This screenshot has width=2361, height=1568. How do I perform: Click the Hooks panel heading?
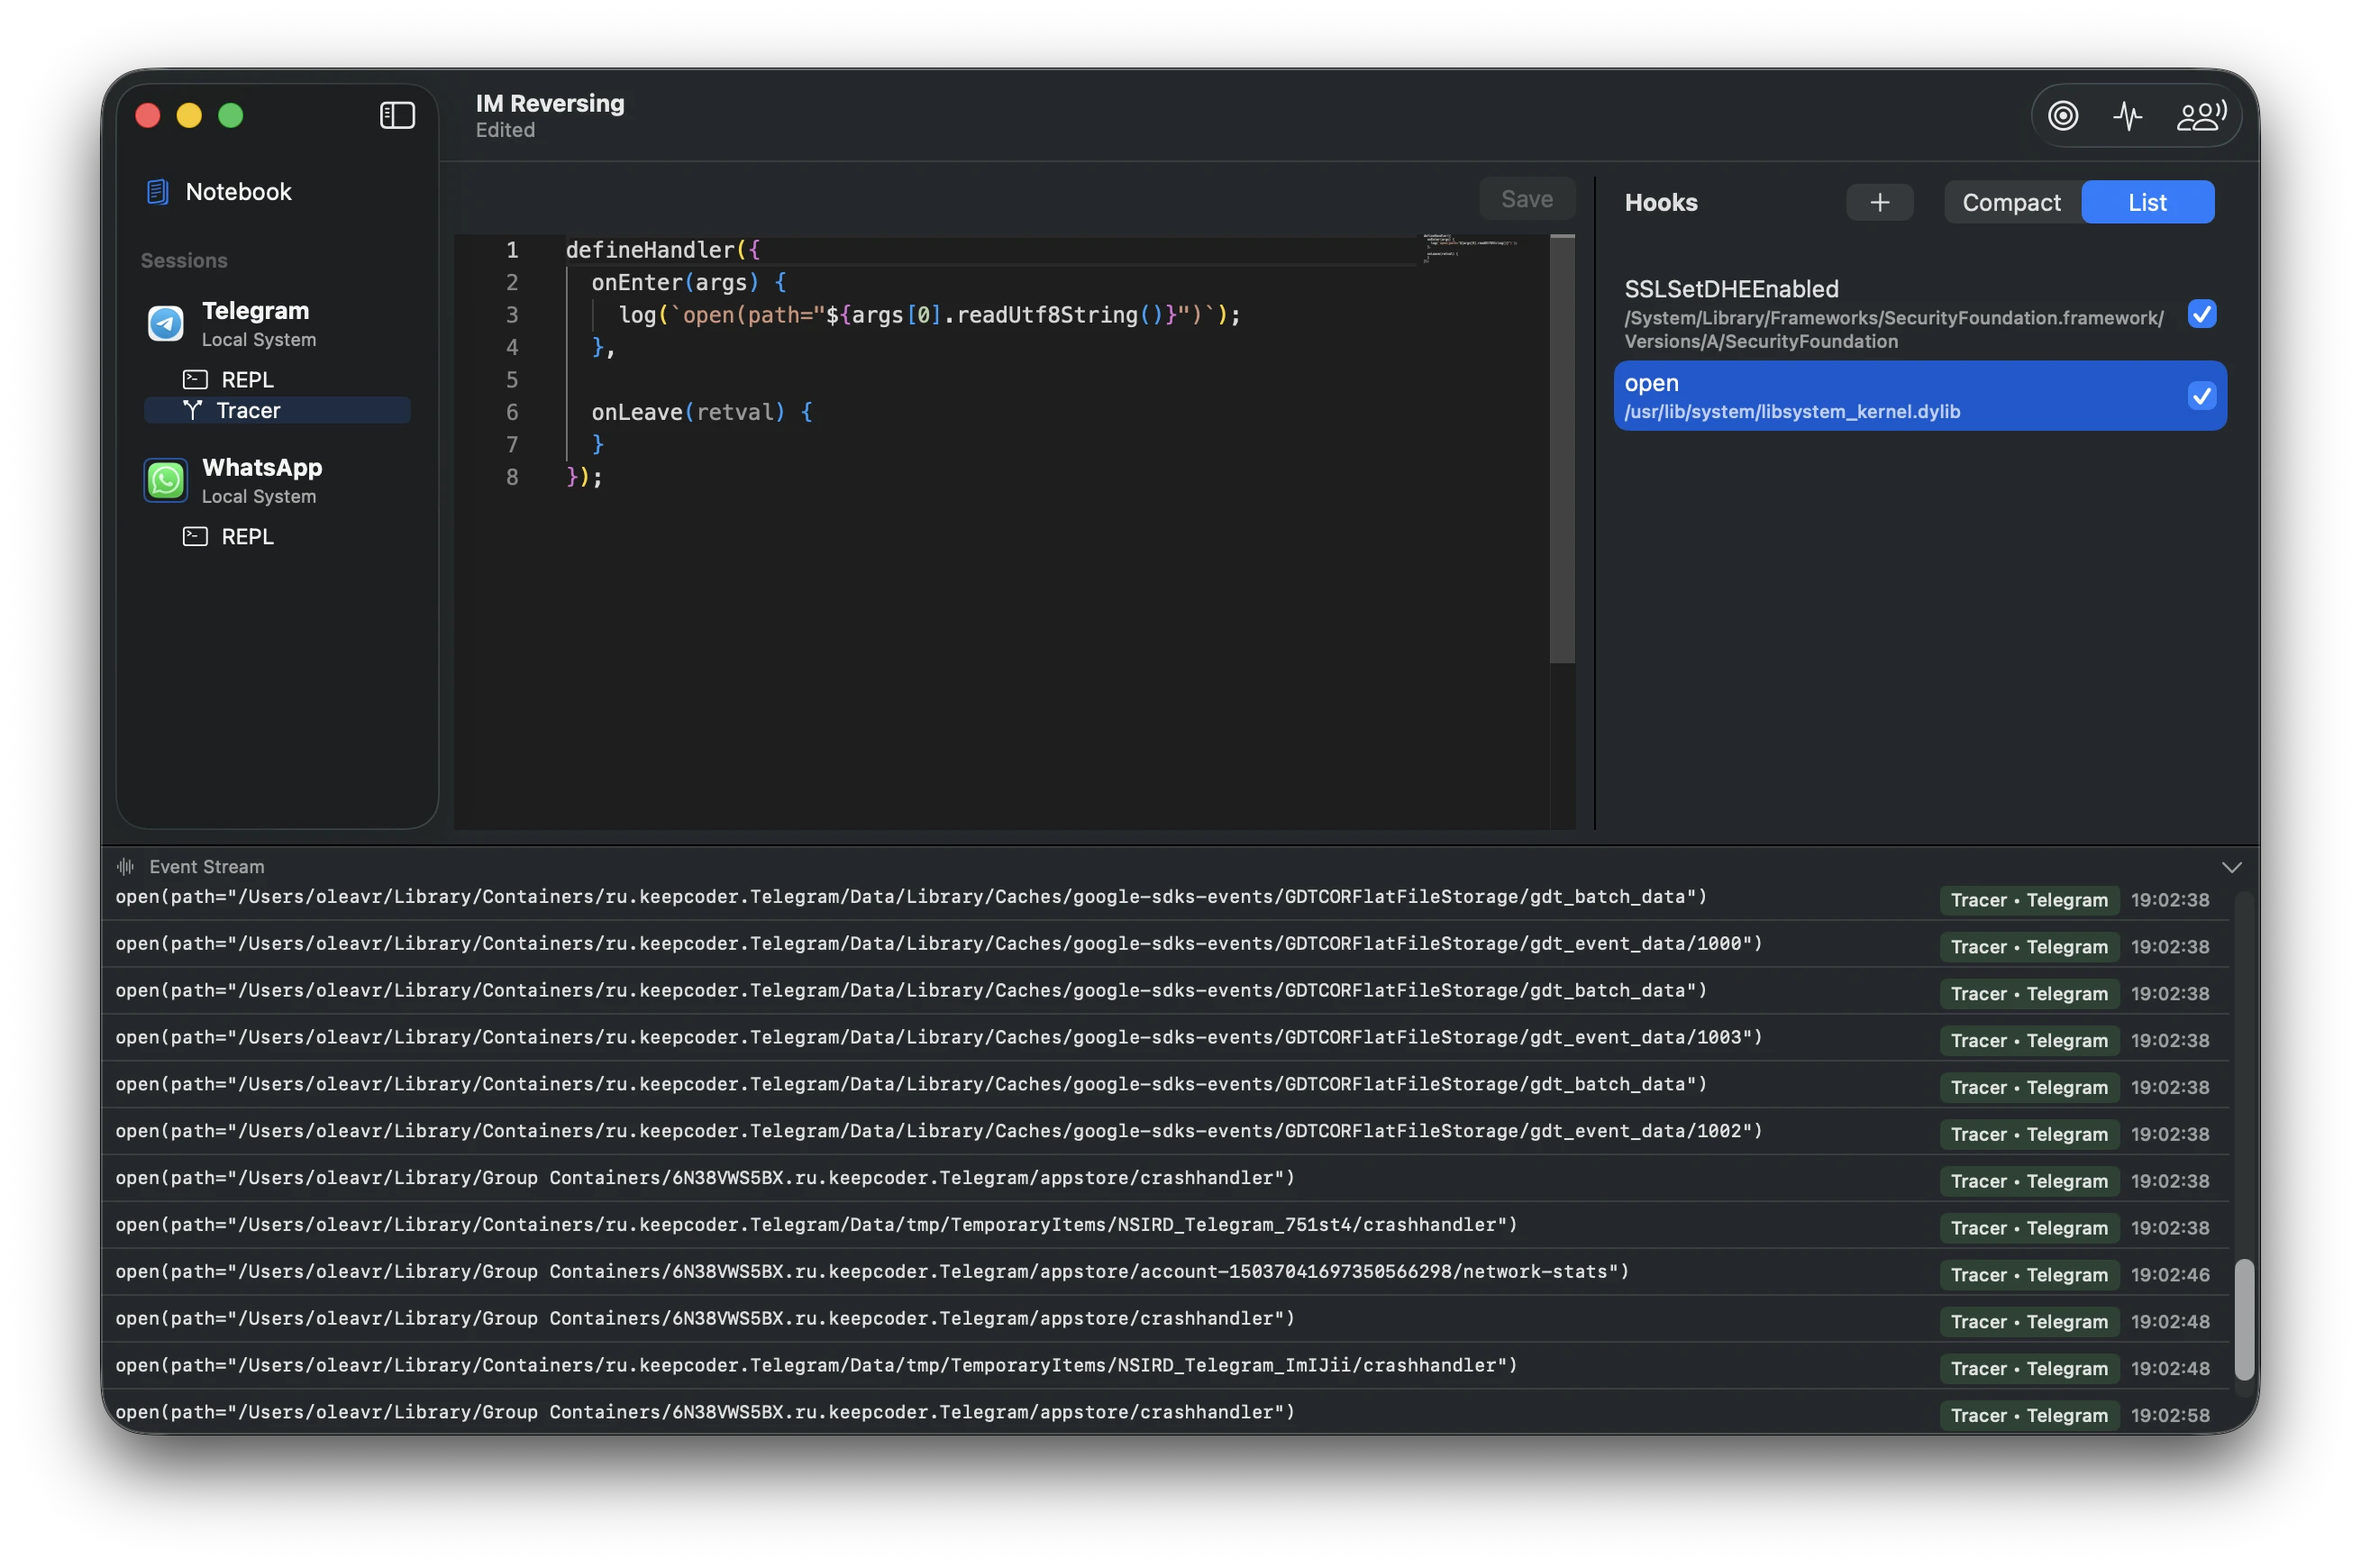tap(1660, 202)
